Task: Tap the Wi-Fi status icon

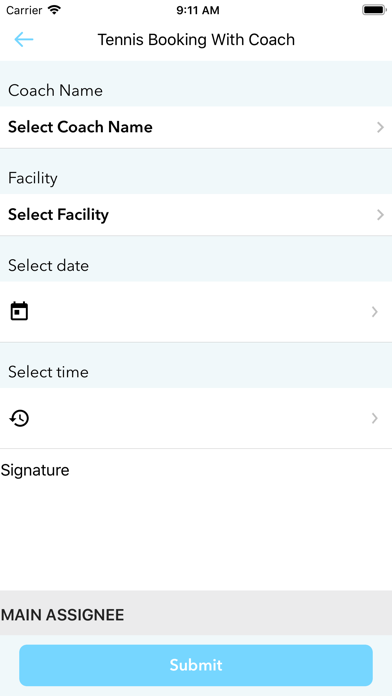Action: point(54,10)
